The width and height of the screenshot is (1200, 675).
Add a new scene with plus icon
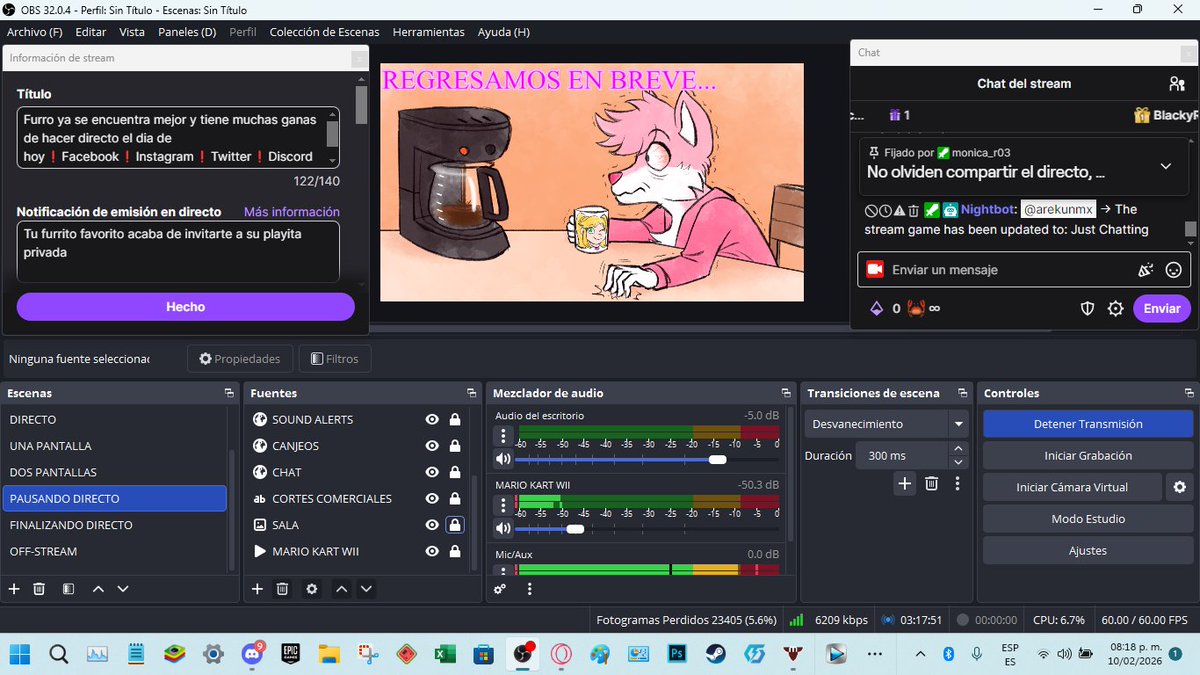pyautogui.click(x=14, y=589)
